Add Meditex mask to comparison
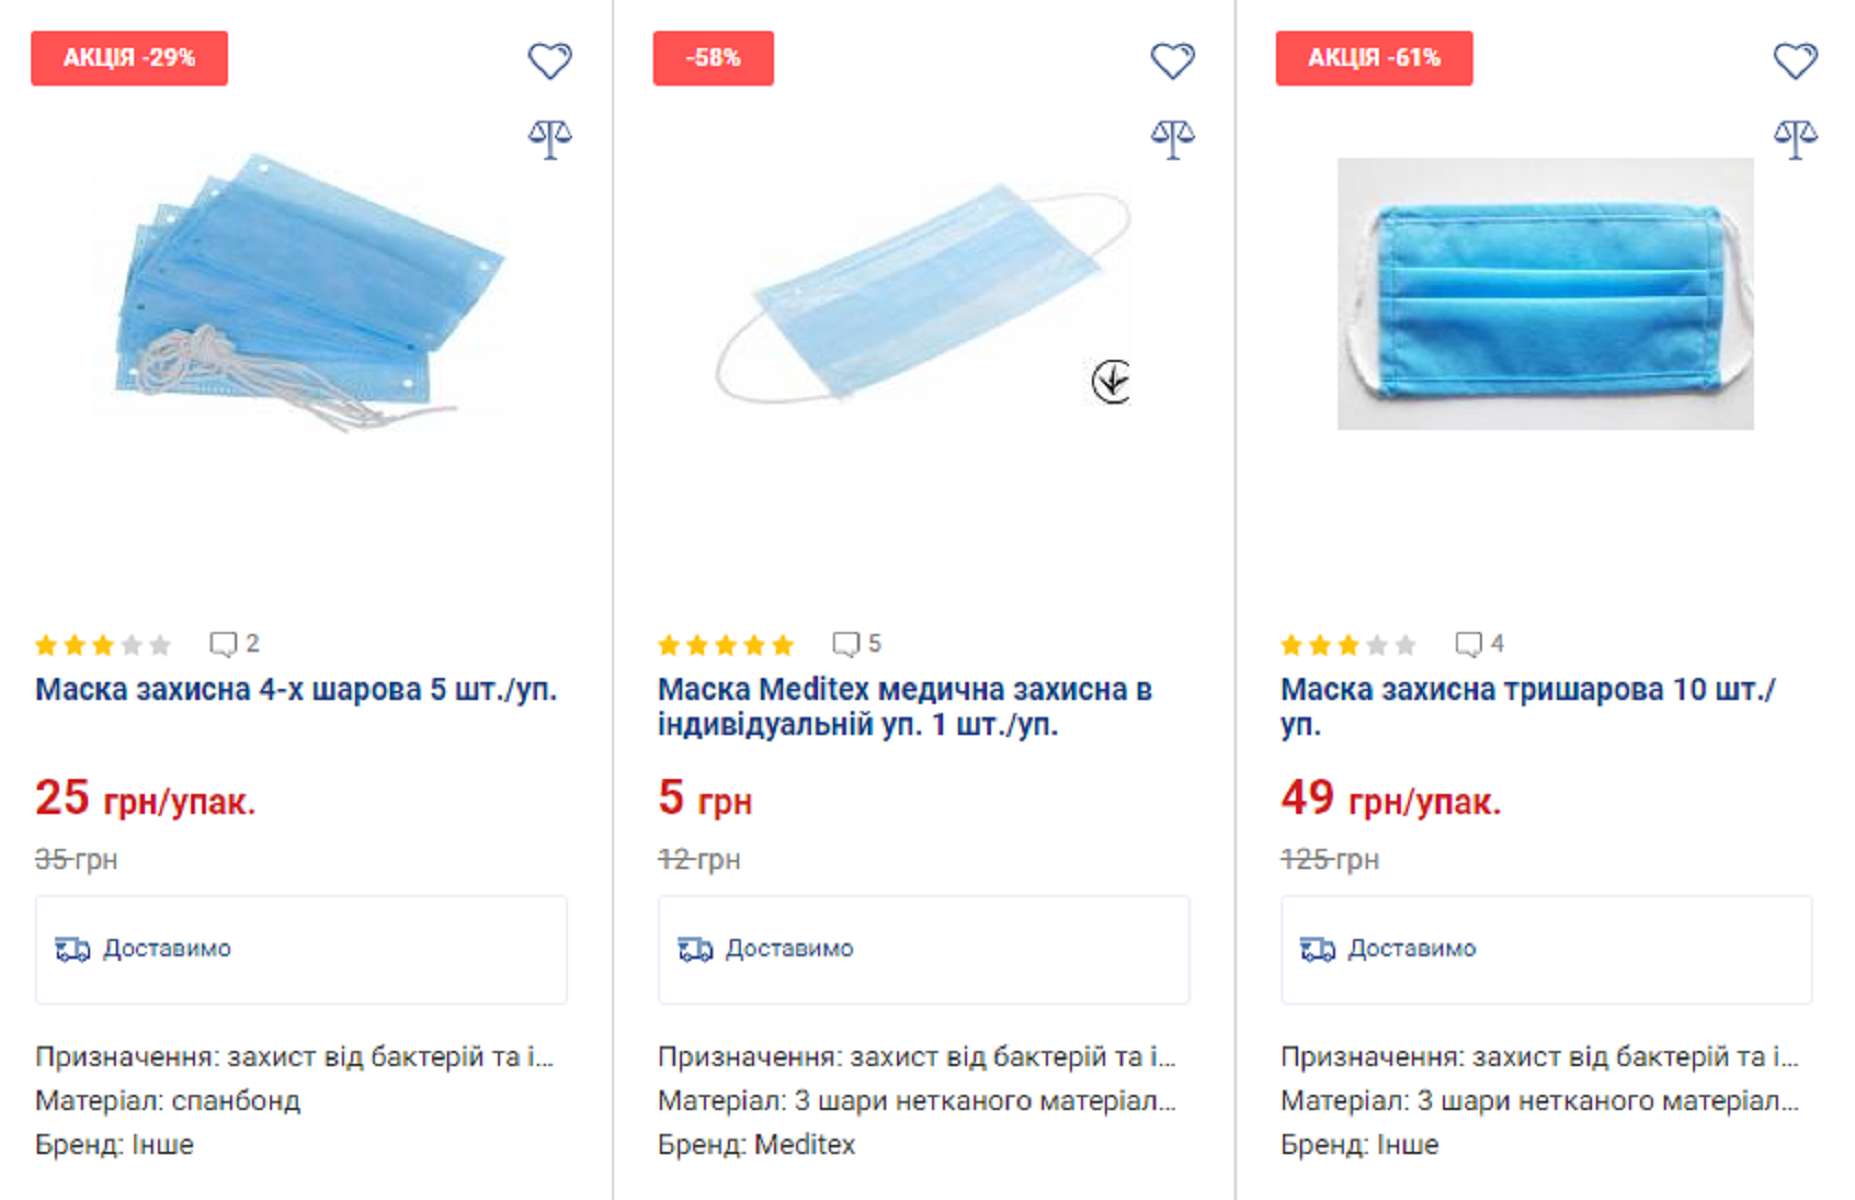 click(x=1172, y=138)
